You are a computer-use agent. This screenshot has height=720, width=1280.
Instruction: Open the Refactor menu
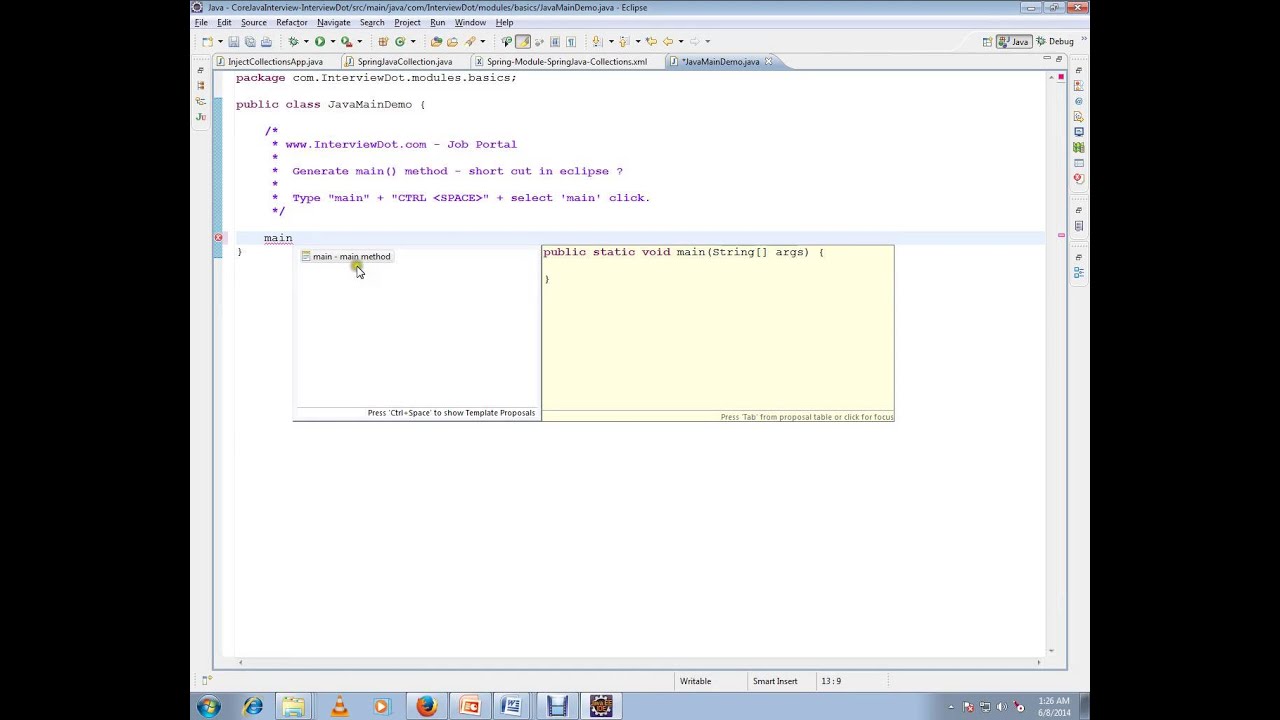(291, 22)
